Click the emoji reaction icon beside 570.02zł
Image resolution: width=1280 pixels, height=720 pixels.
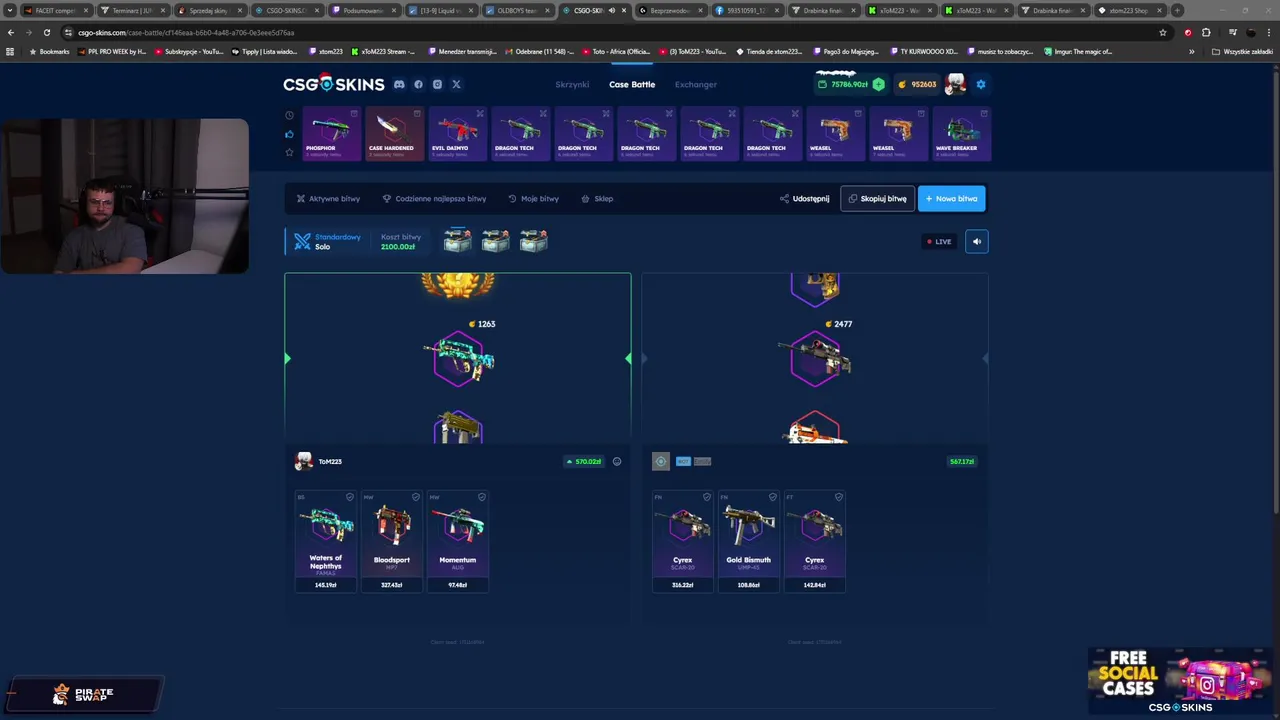pyautogui.click(x=617, y=461)
